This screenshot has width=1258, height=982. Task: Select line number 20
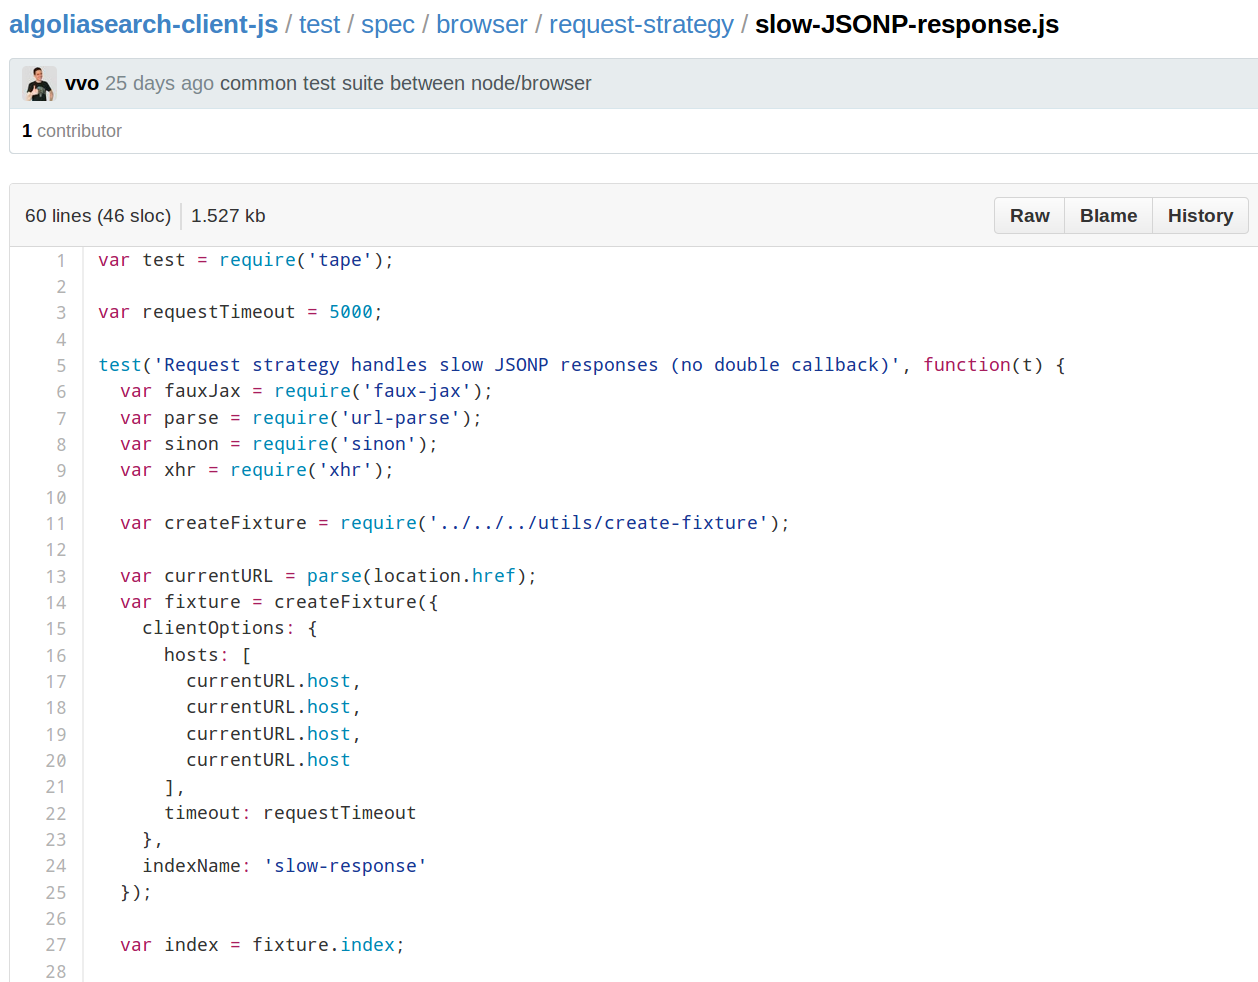tap(56, 761)
